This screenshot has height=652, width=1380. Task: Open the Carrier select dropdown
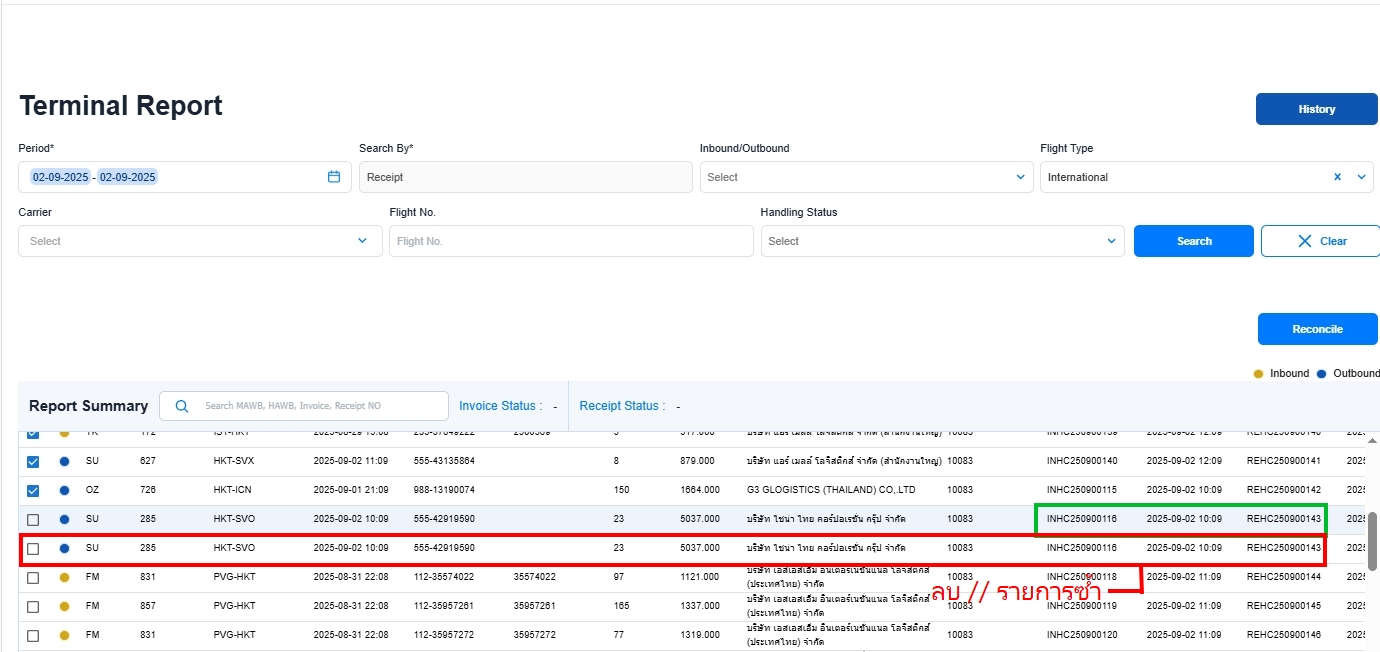pos(362,241)
